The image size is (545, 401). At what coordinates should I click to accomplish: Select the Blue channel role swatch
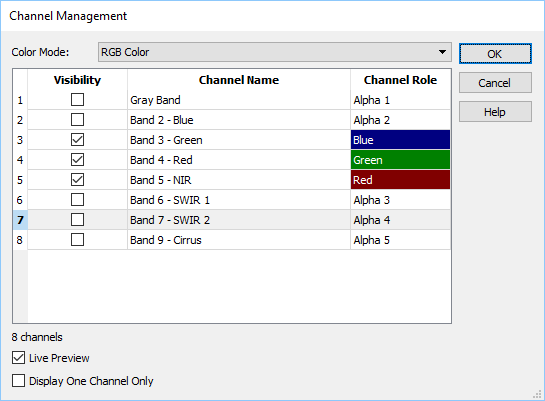[x=400, y=140]
